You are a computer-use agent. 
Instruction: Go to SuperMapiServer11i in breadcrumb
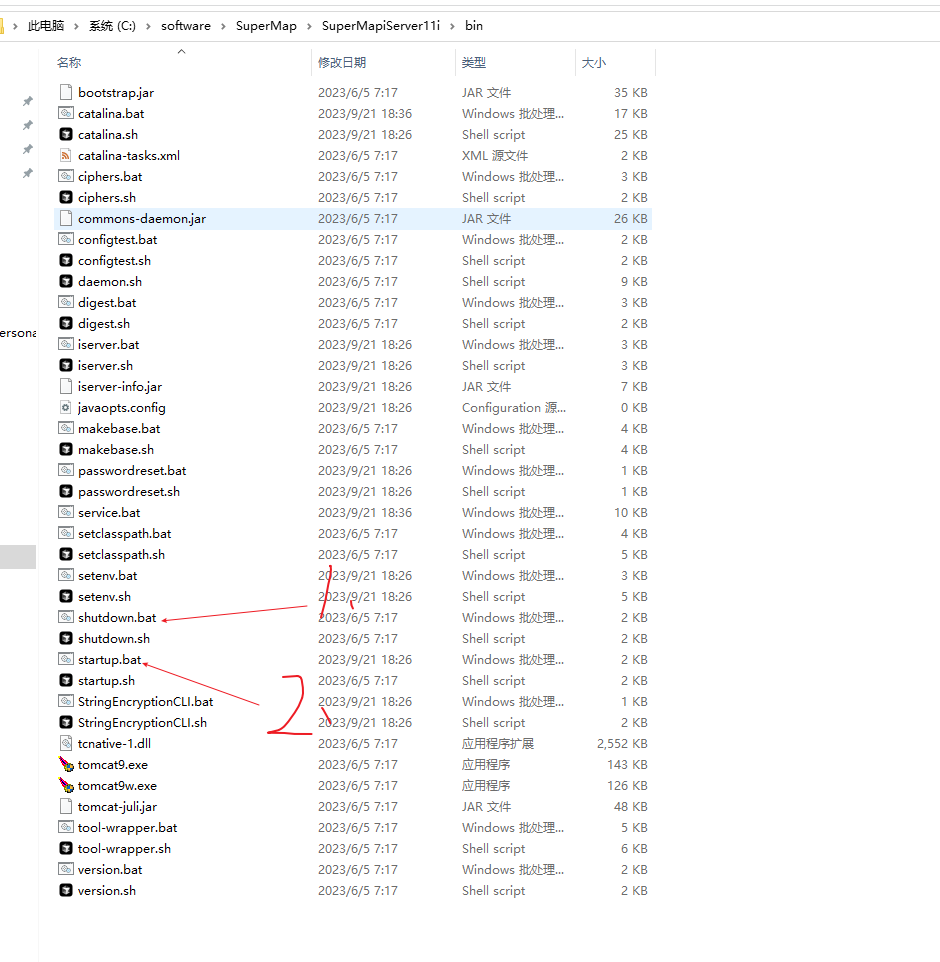(x=381, y=26)
